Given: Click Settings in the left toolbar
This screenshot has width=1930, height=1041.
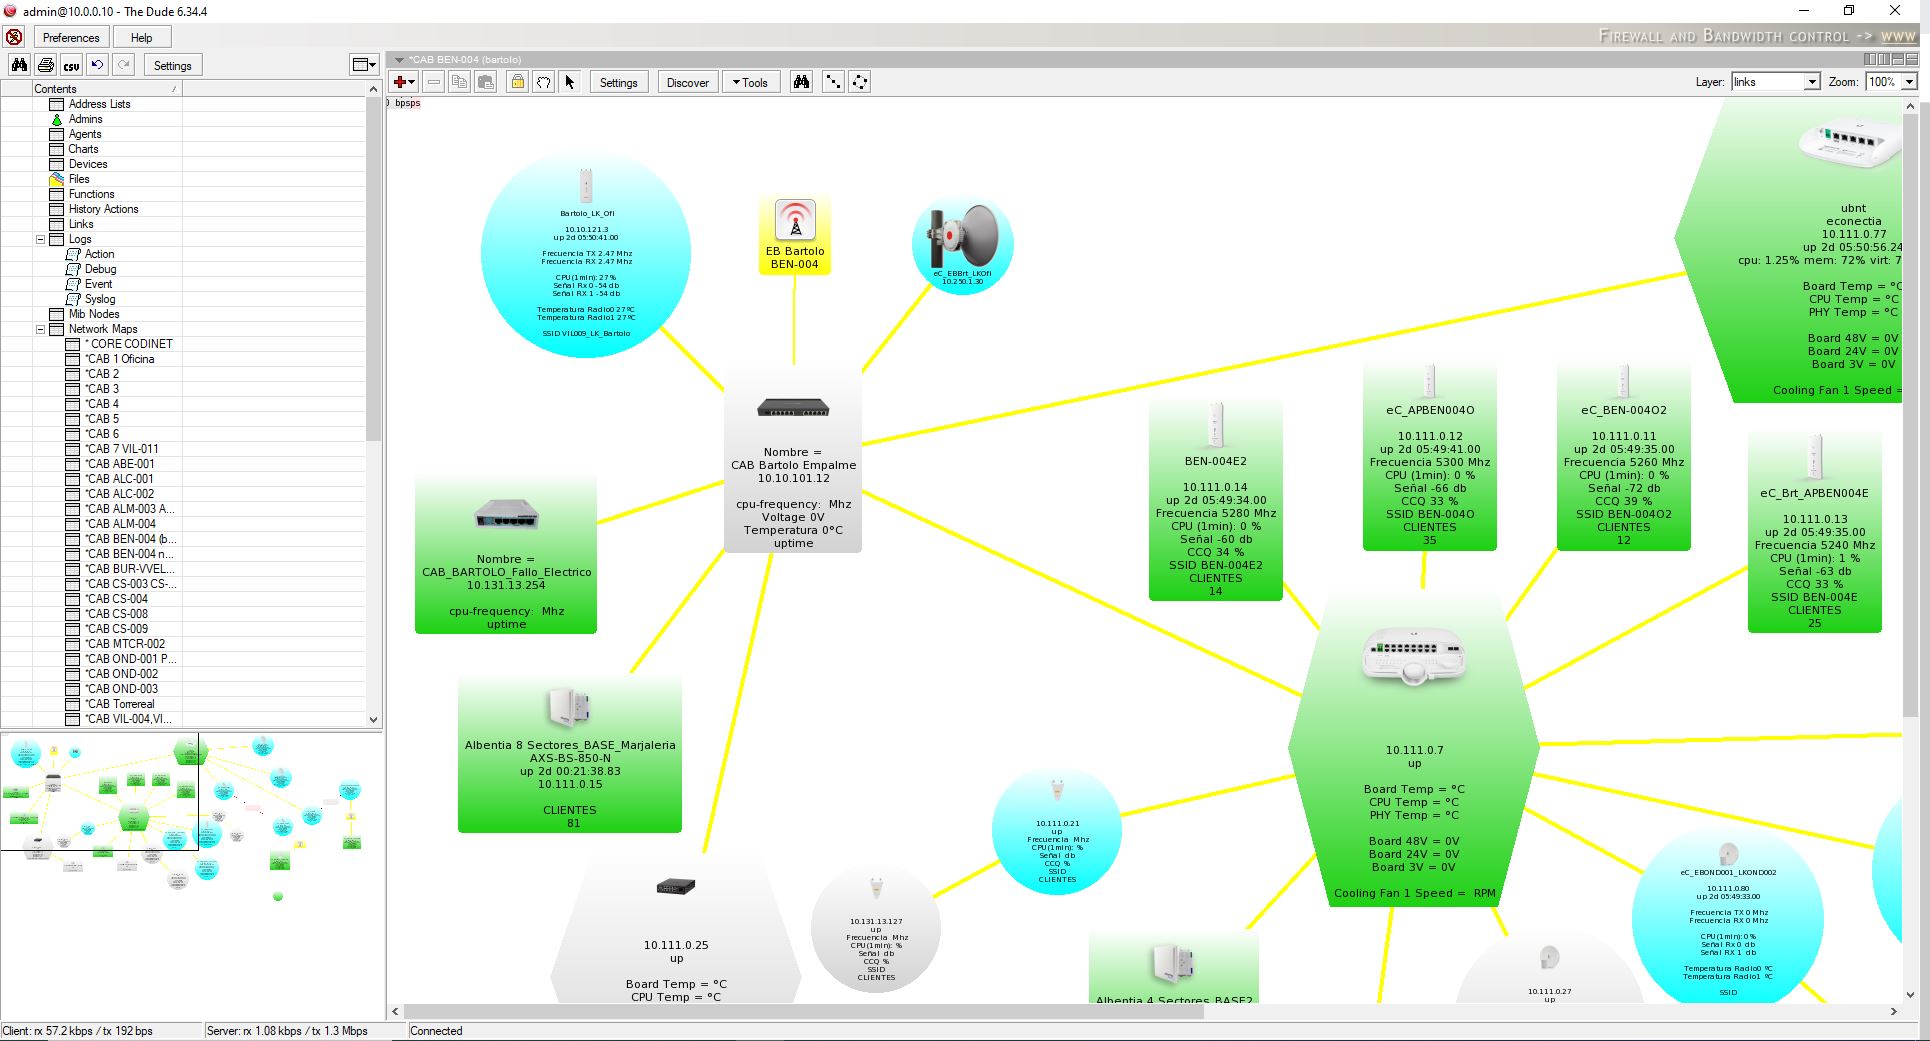Looking at the screenshot, I should (172, 65).
